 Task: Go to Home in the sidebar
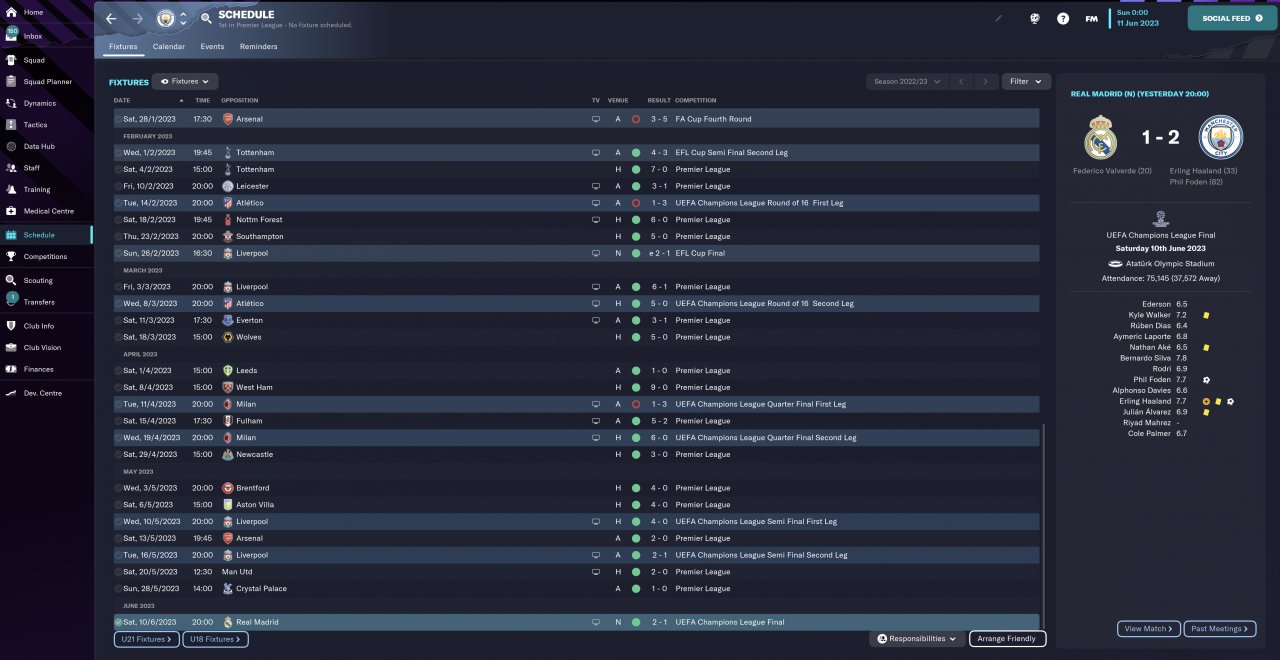[33, 12]
